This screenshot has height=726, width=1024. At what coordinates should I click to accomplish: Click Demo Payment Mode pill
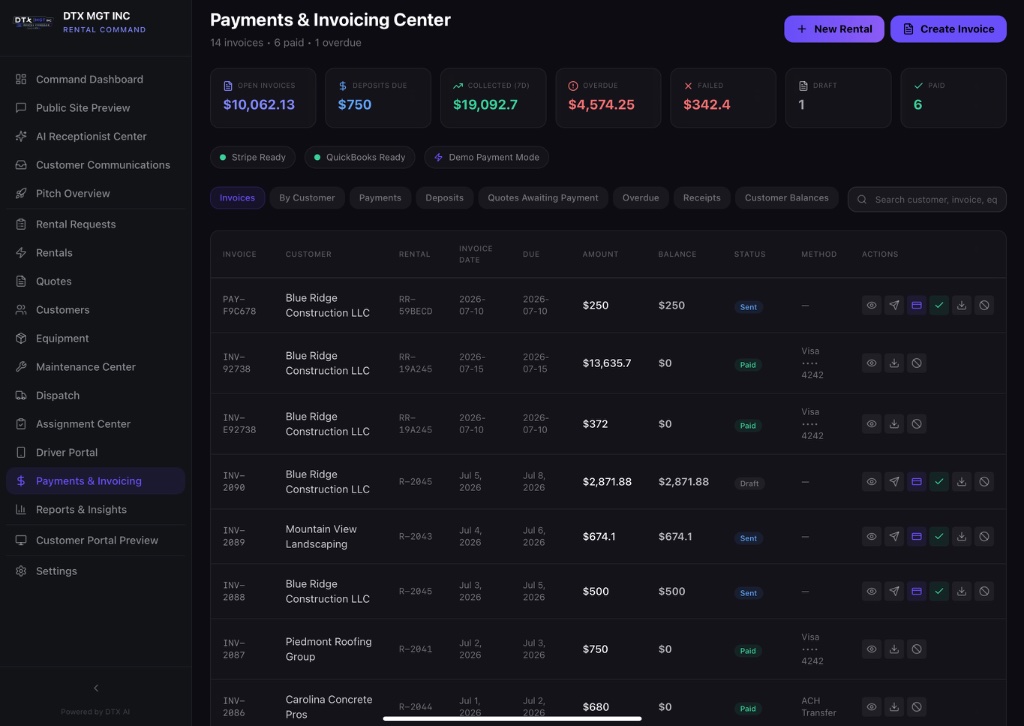[487, 157]
